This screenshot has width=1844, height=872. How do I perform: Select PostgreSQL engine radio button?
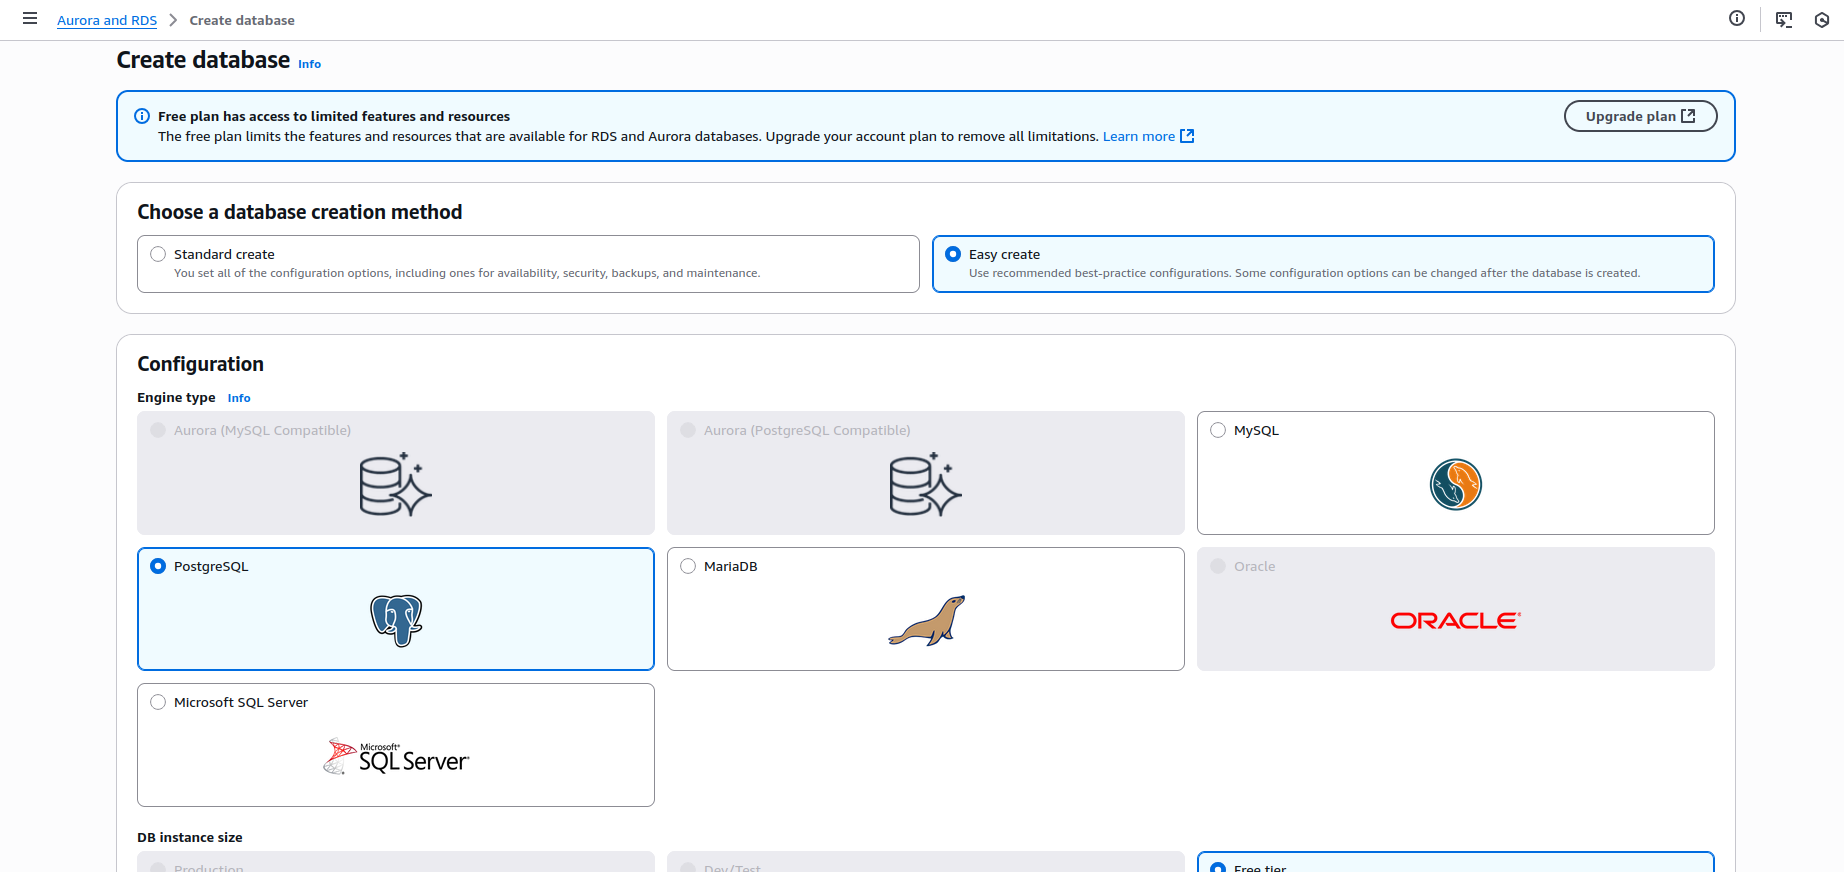point(158,566)
